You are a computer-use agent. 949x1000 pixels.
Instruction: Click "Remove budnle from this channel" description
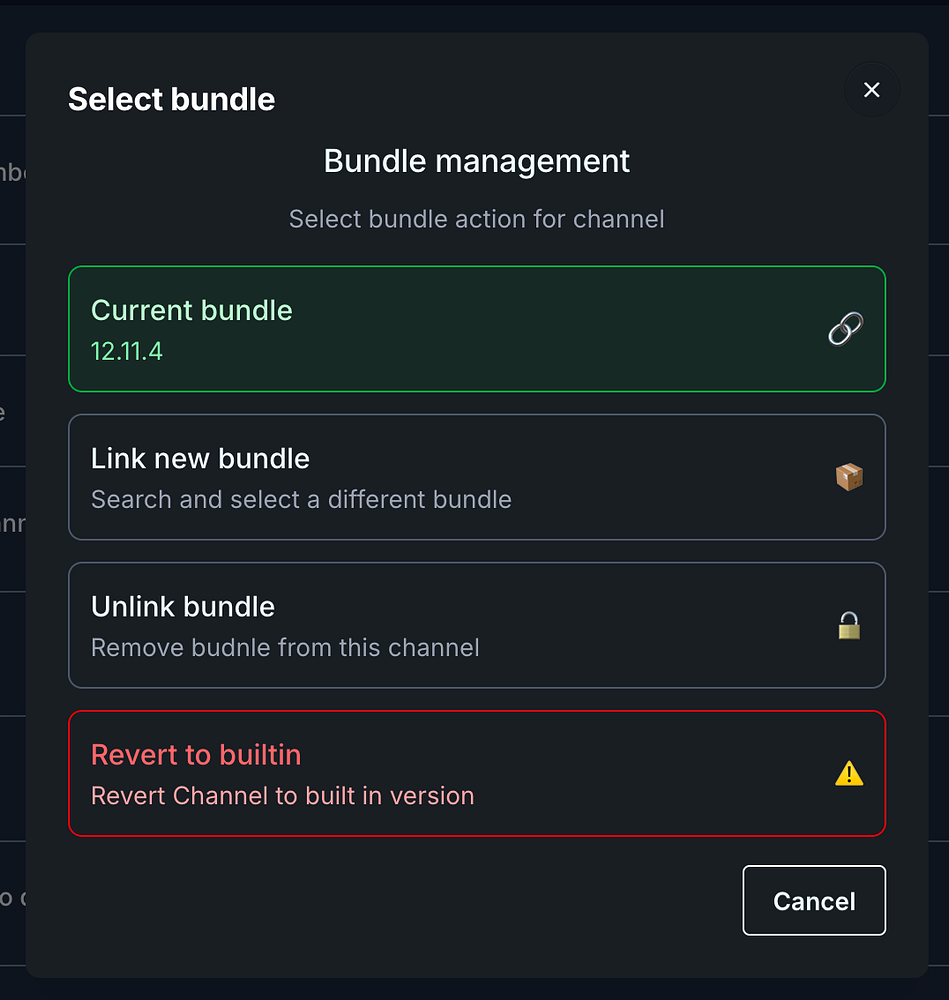click(x=285, y=647)
